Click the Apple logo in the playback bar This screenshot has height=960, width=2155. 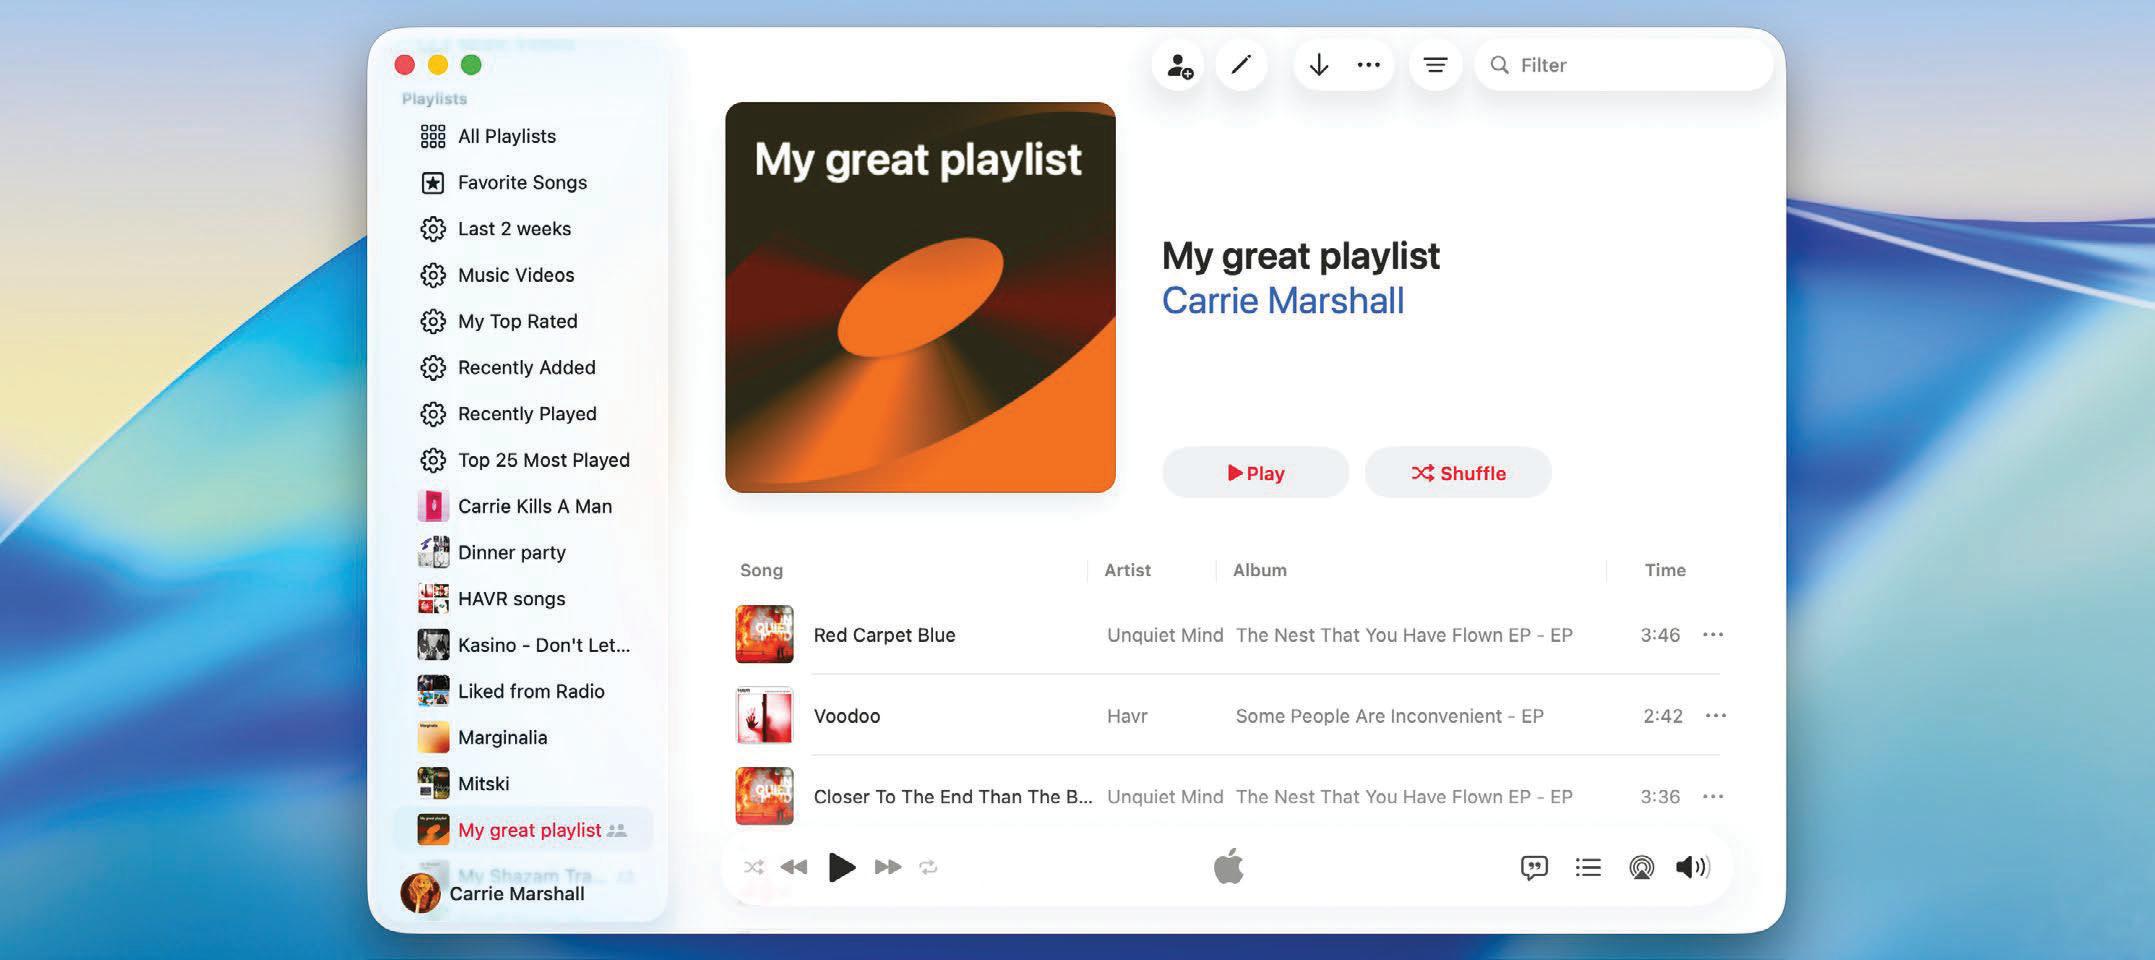pos(1231,867)
